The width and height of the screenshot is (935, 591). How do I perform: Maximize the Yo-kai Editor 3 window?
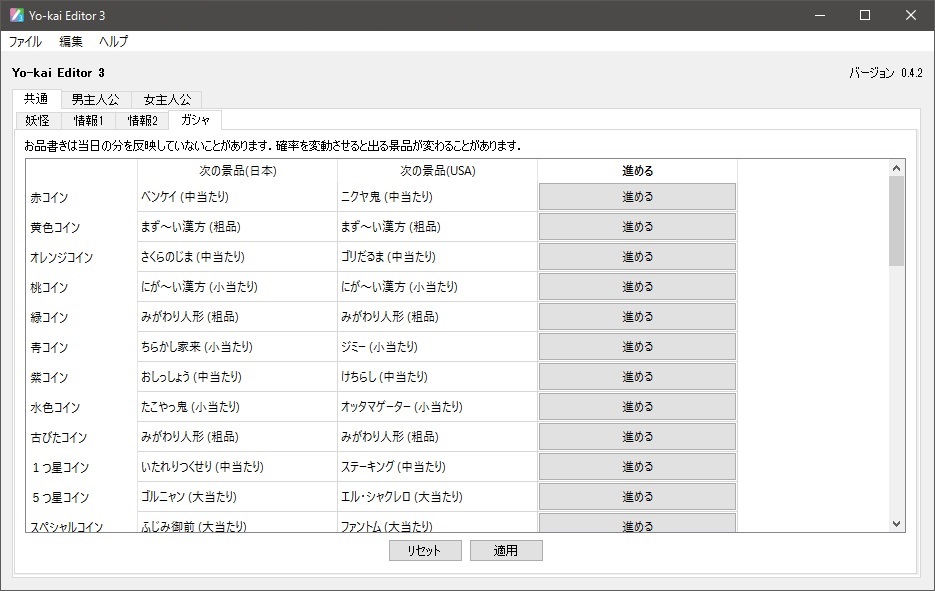point(865,16)
